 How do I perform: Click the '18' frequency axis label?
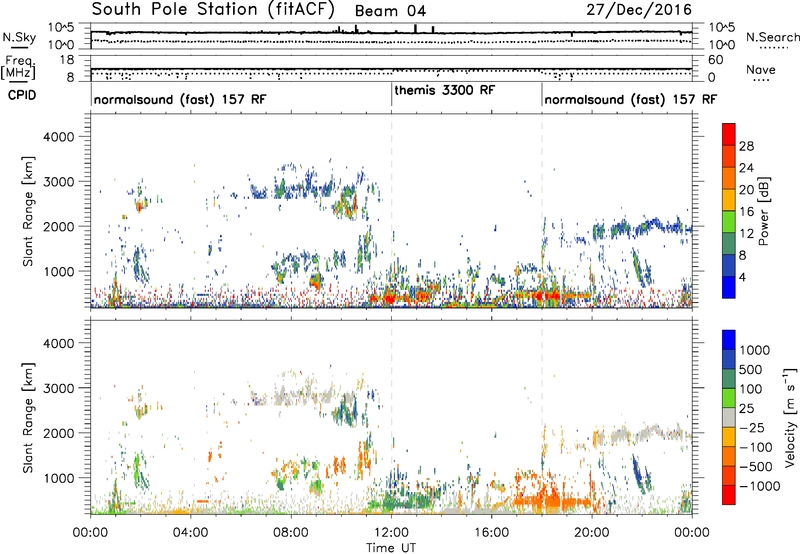coord(67,60)
